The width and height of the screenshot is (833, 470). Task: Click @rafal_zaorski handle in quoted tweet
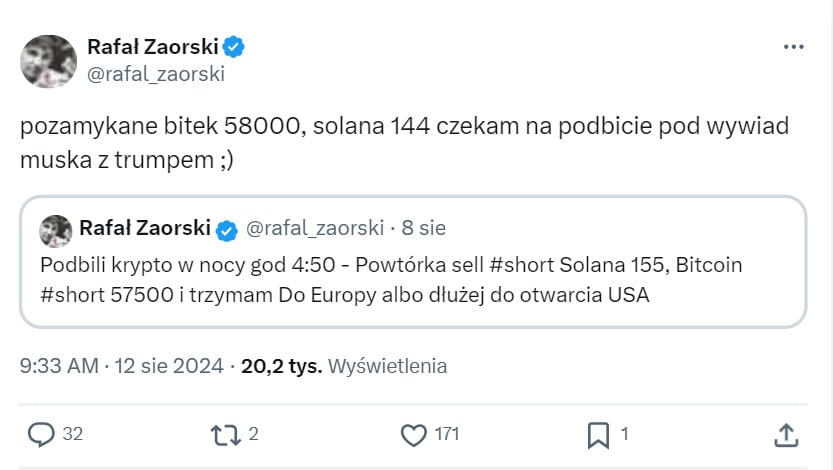coord(315,229)
